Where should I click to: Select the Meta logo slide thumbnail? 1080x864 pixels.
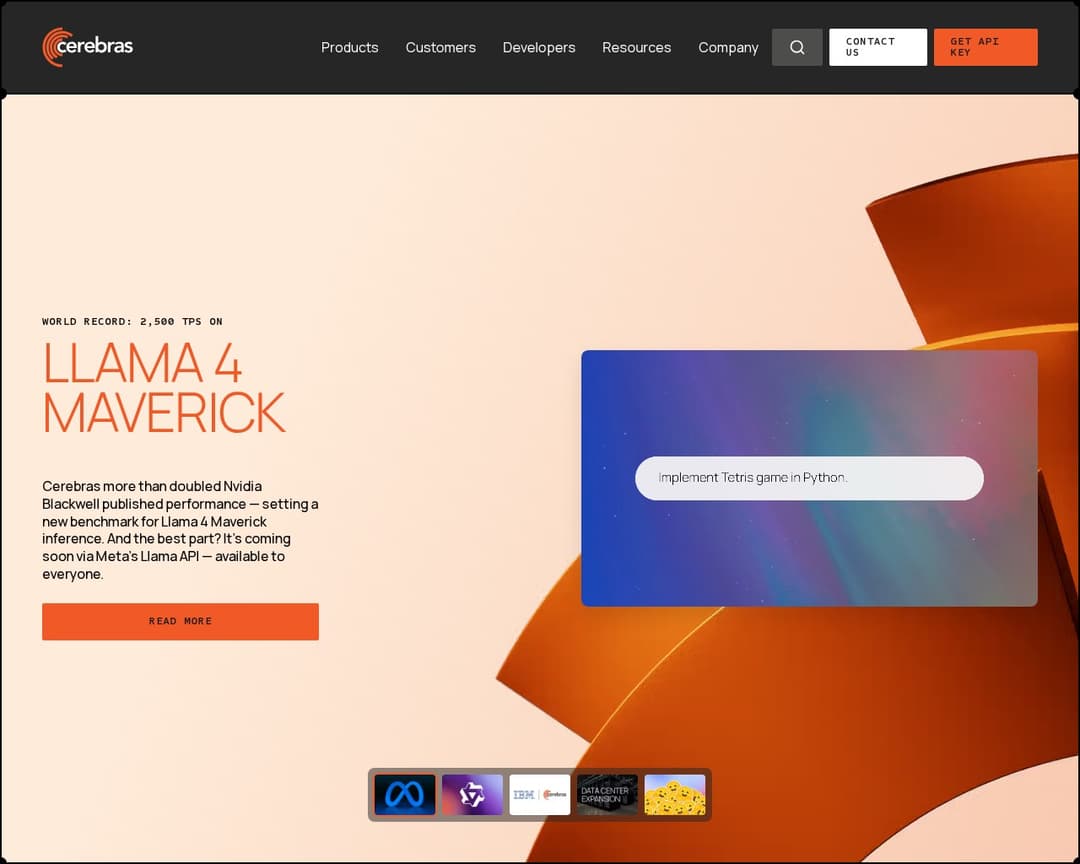[405, 794]
